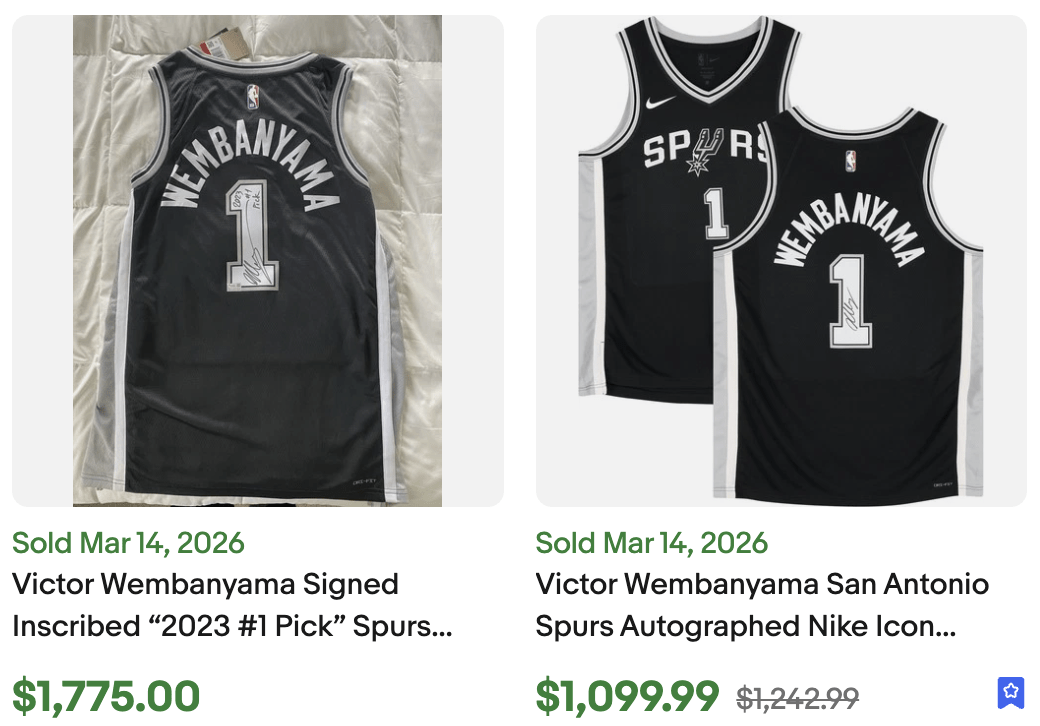Screen dimensions: 1040x726
Task: Click the crossed-out $1,242.99 original price
Action: [797, 697]
